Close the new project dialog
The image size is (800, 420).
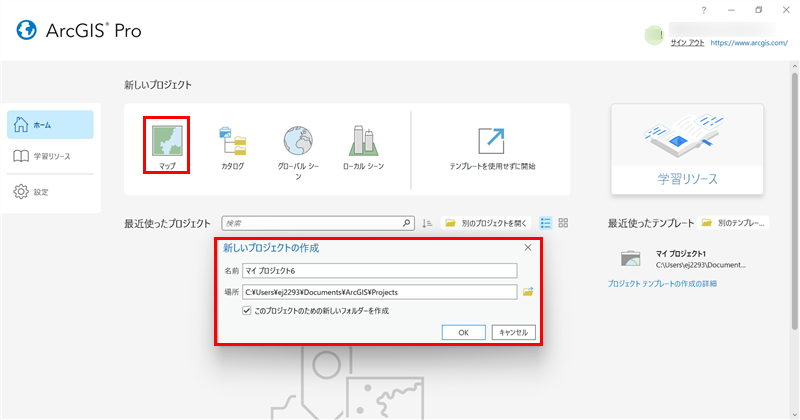click(x=528, y=248)
